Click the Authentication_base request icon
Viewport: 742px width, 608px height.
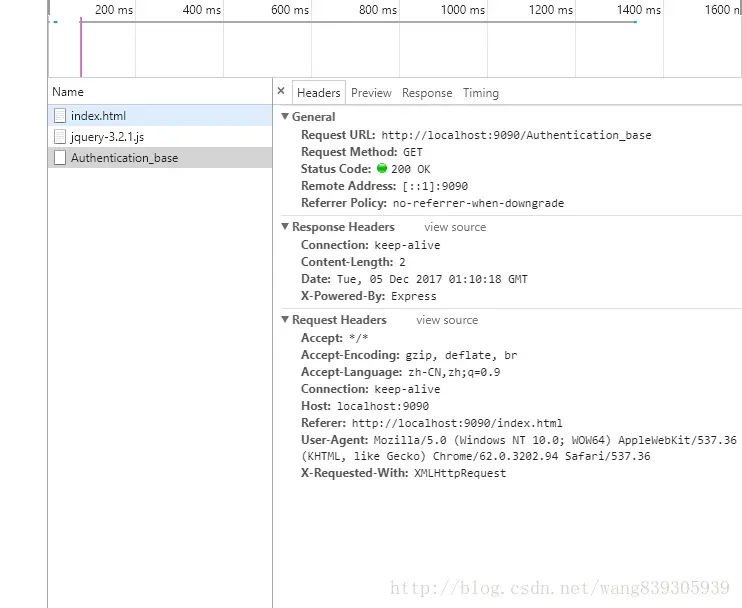click(x=60, y=158)
